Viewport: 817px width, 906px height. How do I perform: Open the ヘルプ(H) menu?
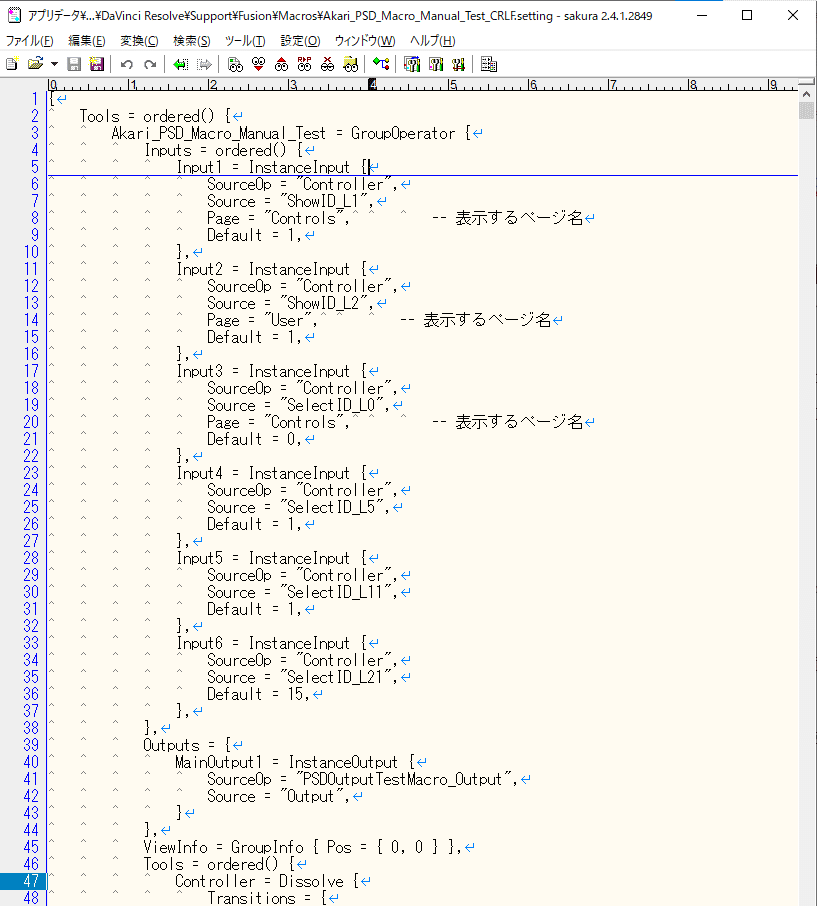point(433,41)
